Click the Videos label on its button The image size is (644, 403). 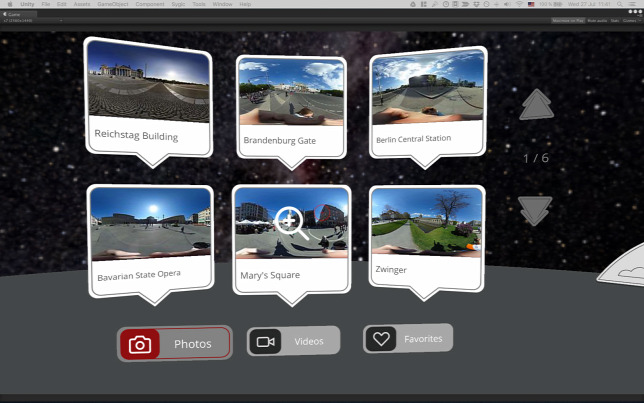[x=309, y=341]
